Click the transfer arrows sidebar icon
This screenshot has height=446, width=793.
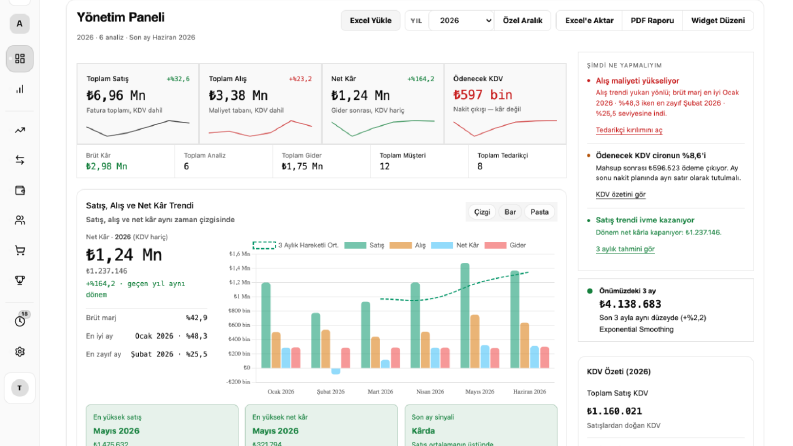tap(20, 160)
